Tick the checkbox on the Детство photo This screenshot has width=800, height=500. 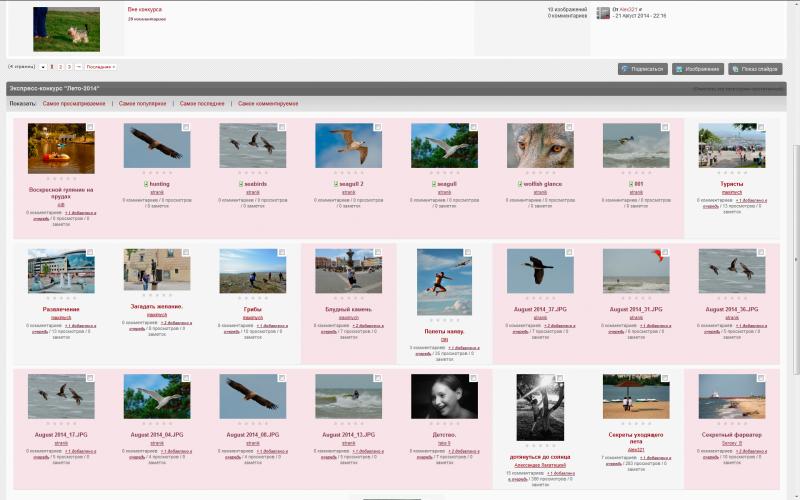(x=473, y=378)
